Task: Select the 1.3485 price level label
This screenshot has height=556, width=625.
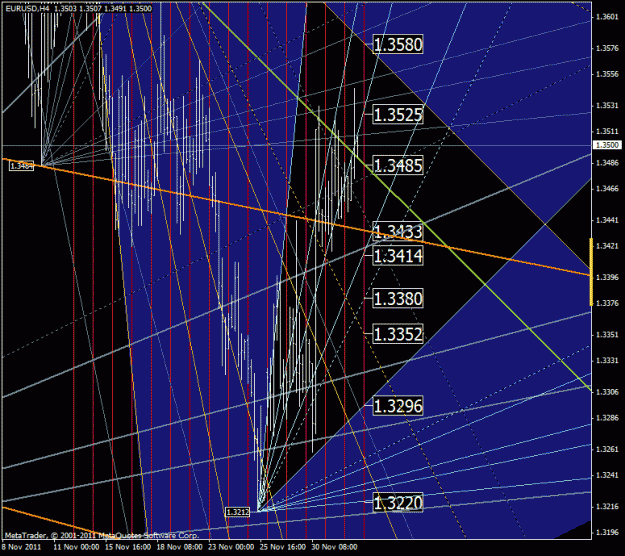Action: pyautogui.click(x=398, y=165)
